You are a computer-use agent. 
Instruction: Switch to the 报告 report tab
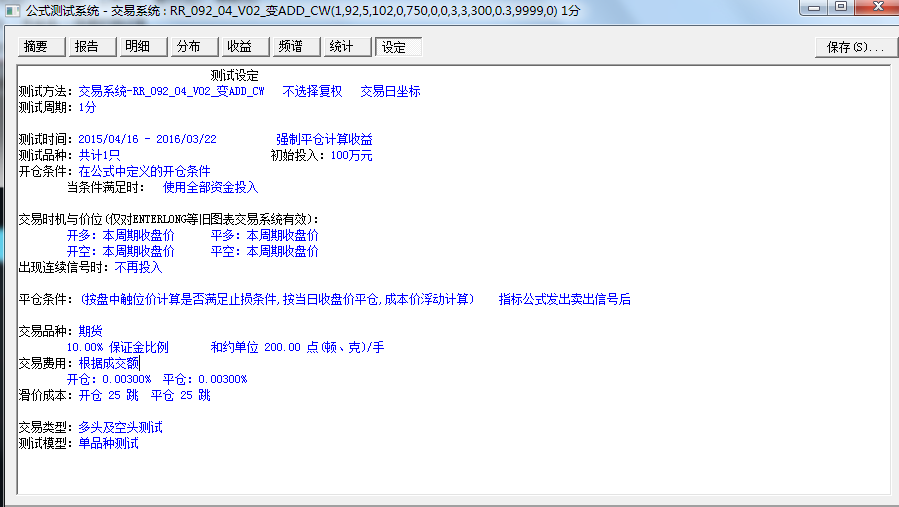coord(87,47)
